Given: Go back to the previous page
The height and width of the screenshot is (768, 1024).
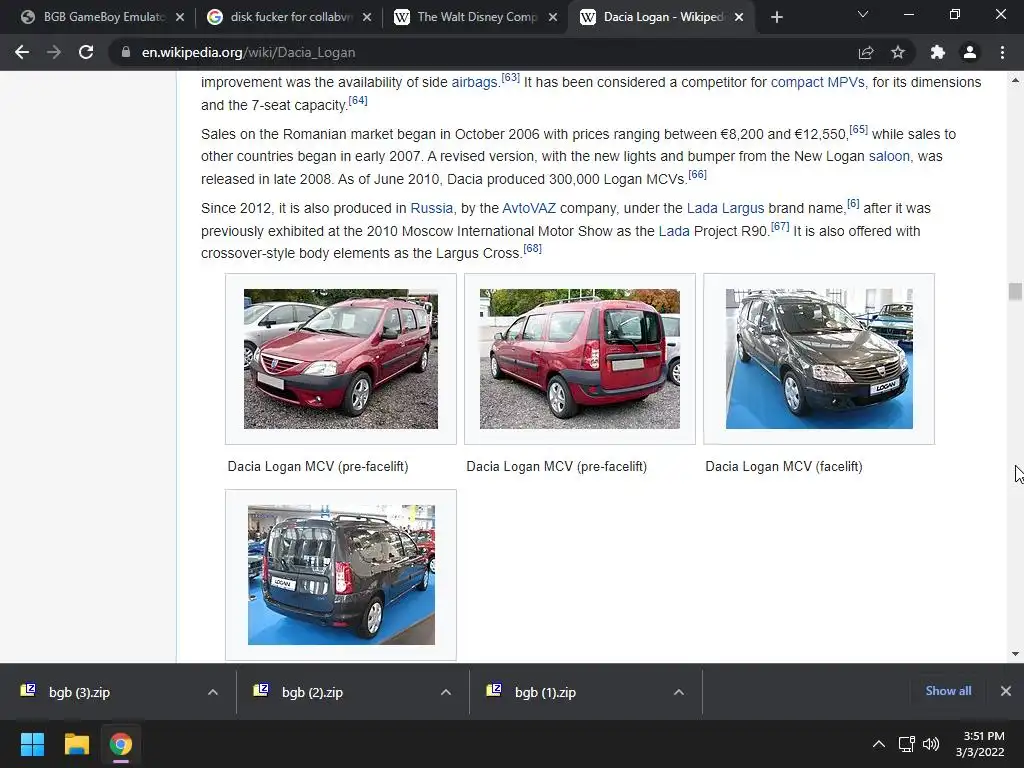Looking at the screenshot, I should coord(22,52).
